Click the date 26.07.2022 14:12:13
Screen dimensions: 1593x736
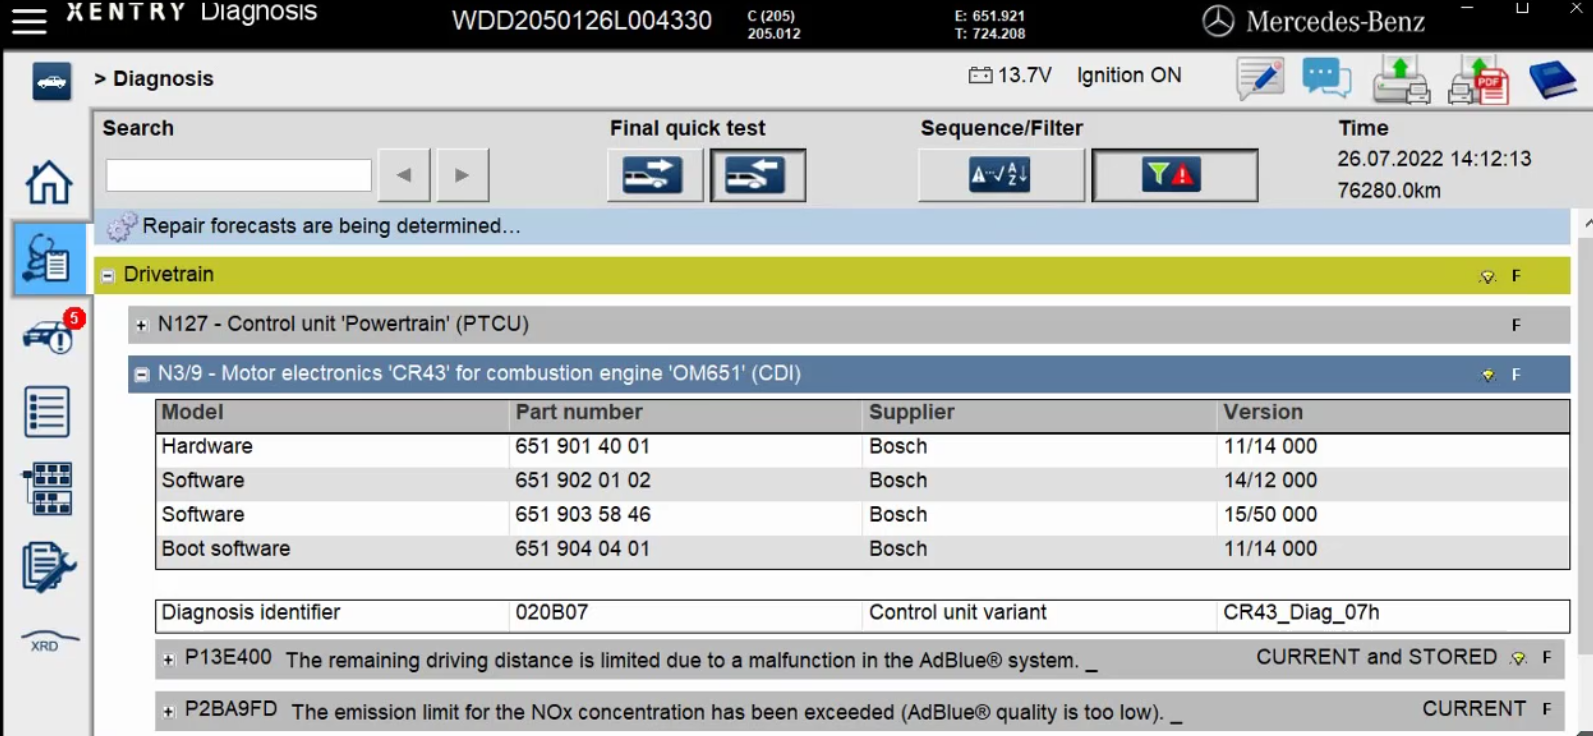pos(1434,159)
